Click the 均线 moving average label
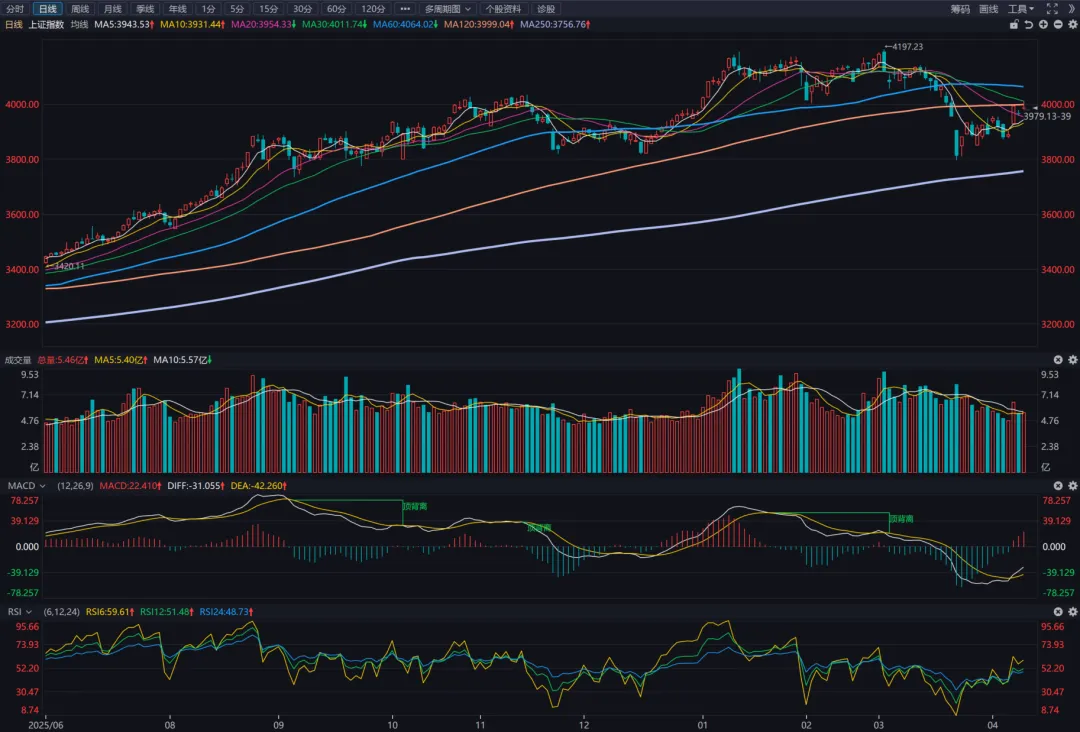 (79, 24)
